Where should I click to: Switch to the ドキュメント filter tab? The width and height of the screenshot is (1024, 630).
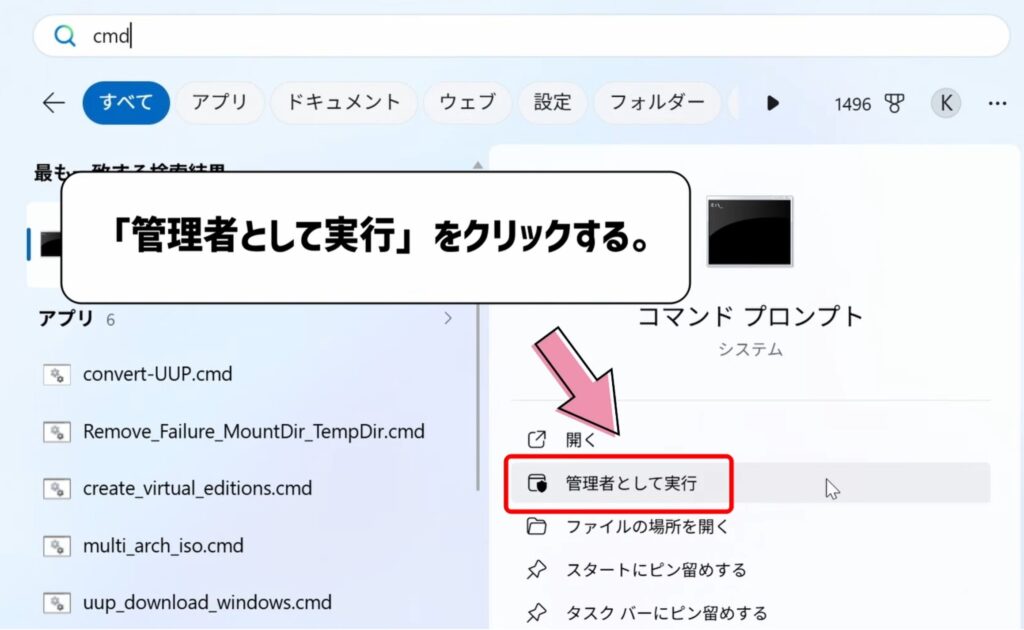(343, 103)
